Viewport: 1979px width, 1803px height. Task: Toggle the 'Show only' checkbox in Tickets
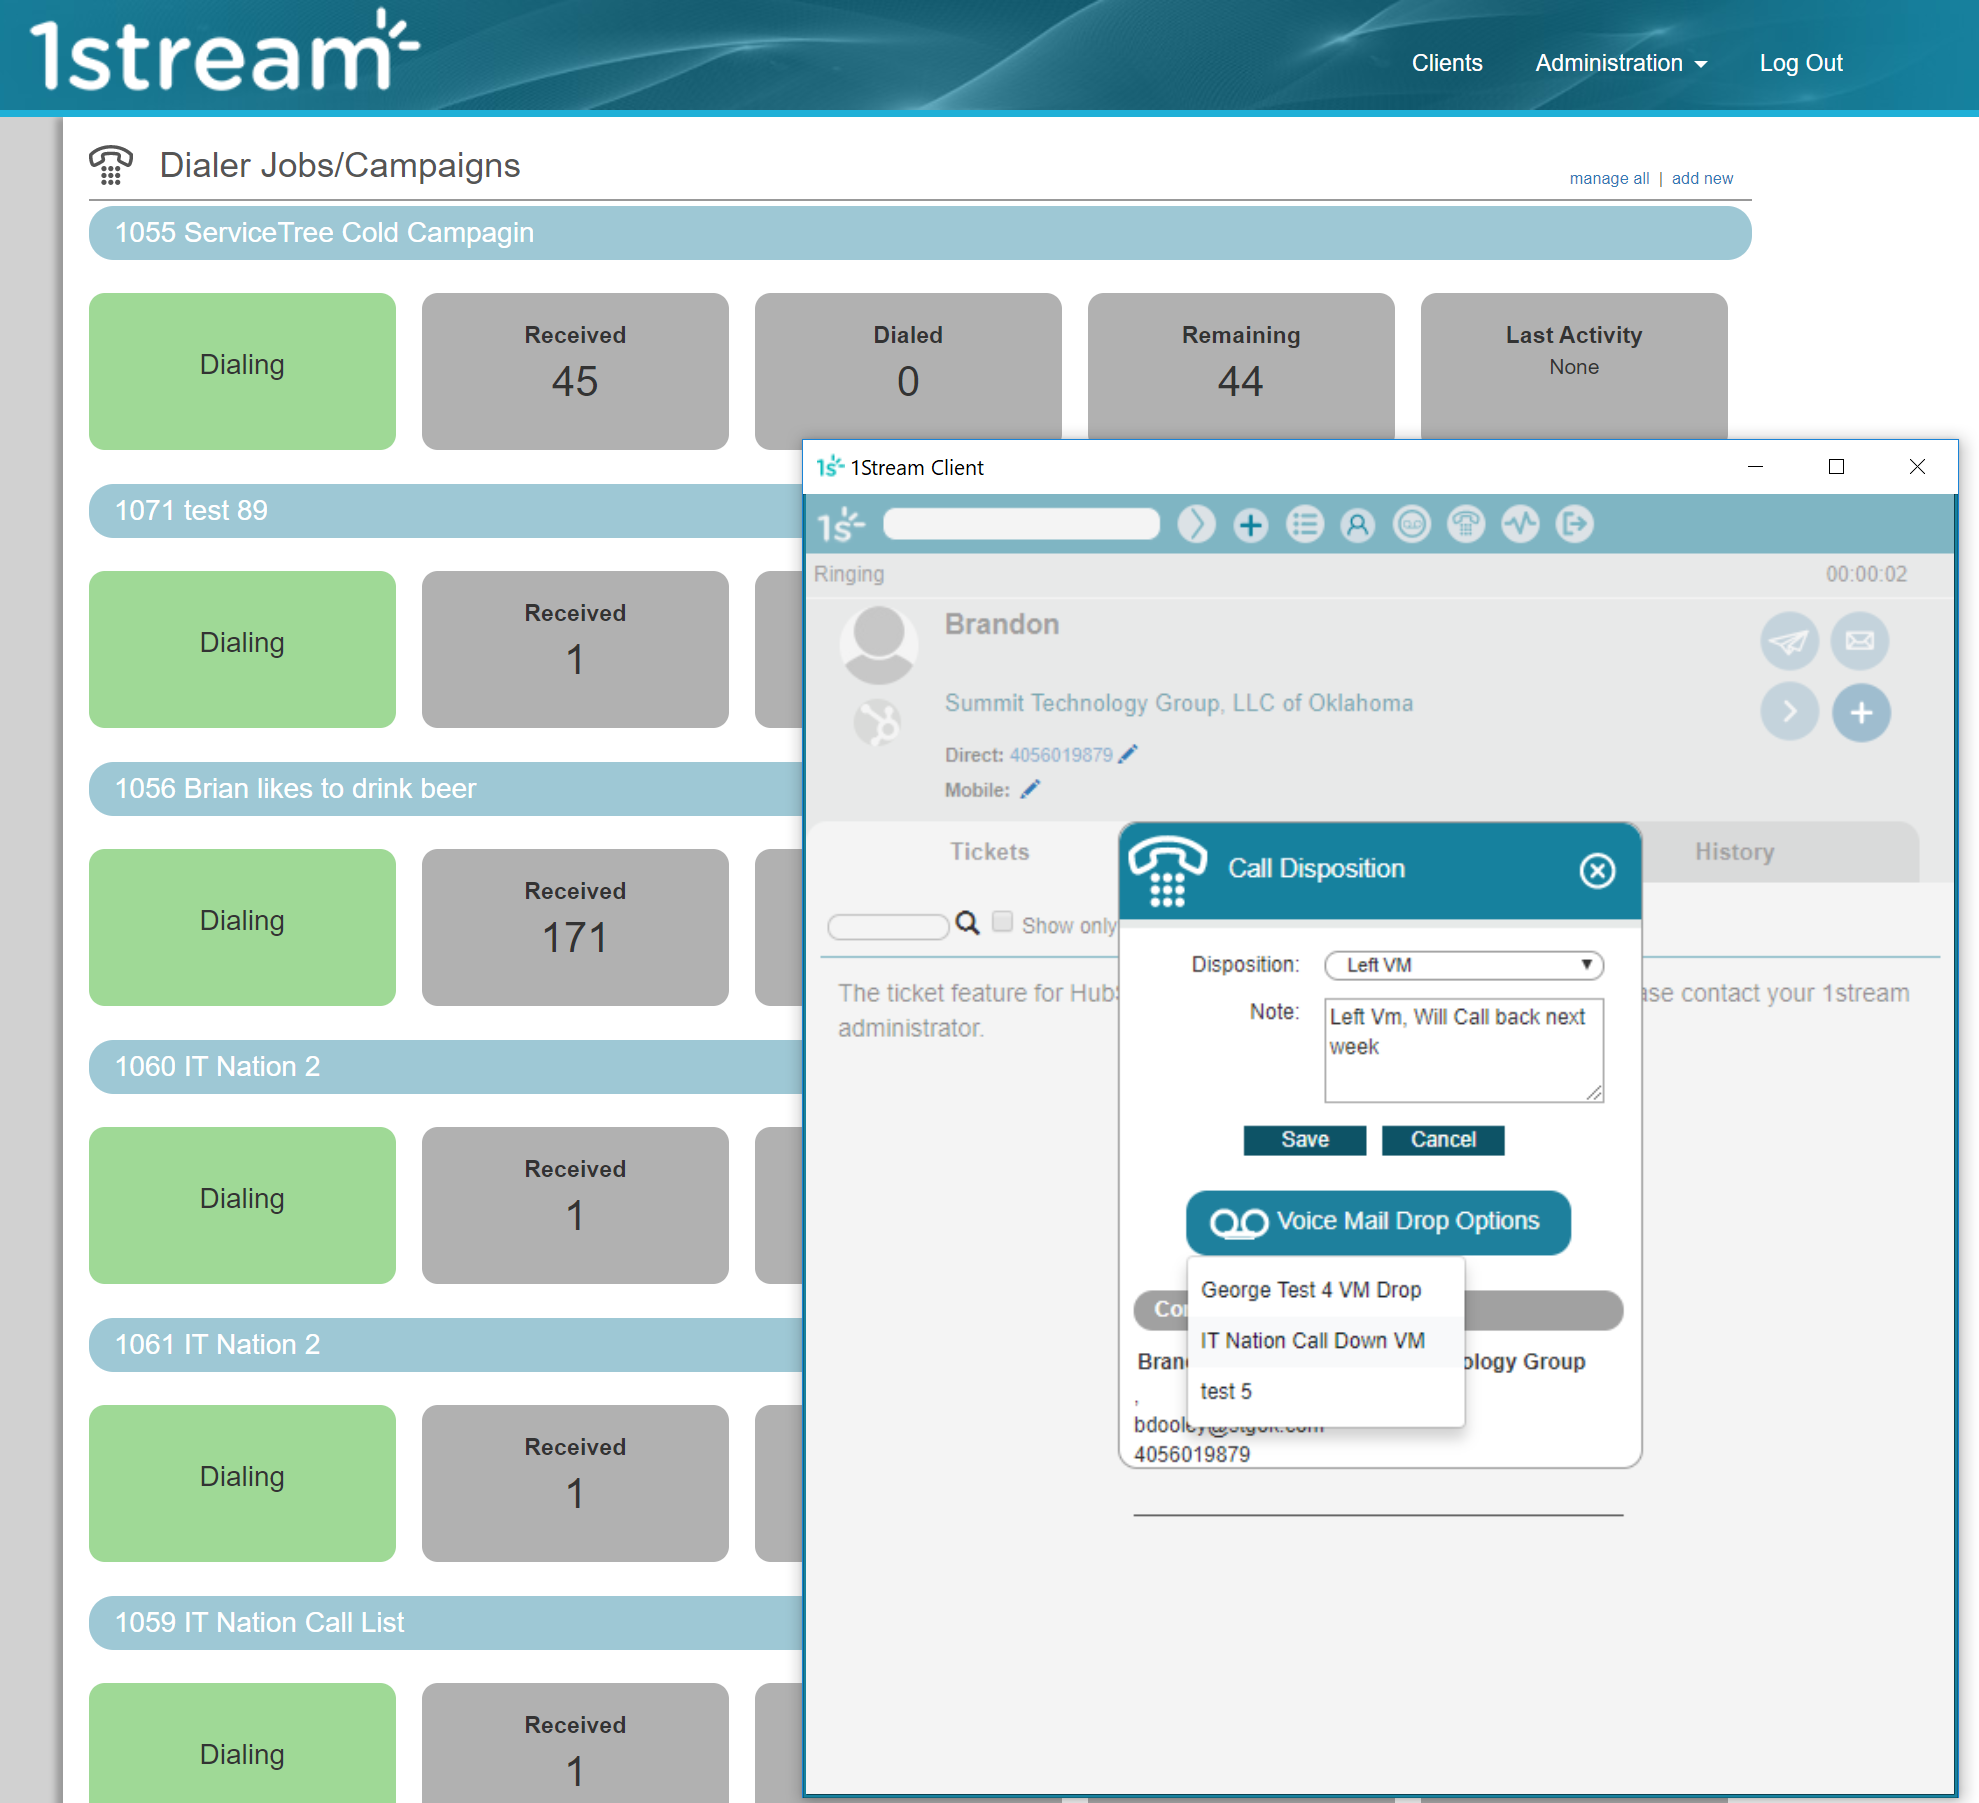[x=1002, y=922]
